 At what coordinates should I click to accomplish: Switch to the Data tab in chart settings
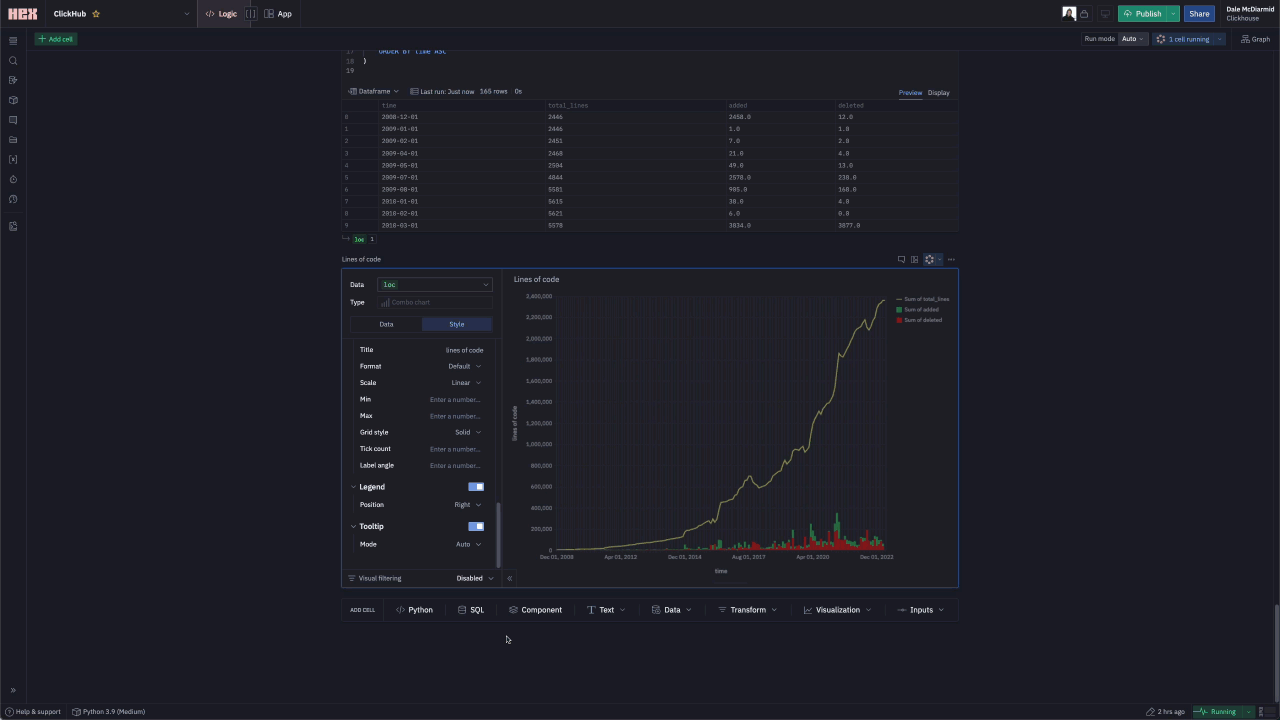coord(386,324)
